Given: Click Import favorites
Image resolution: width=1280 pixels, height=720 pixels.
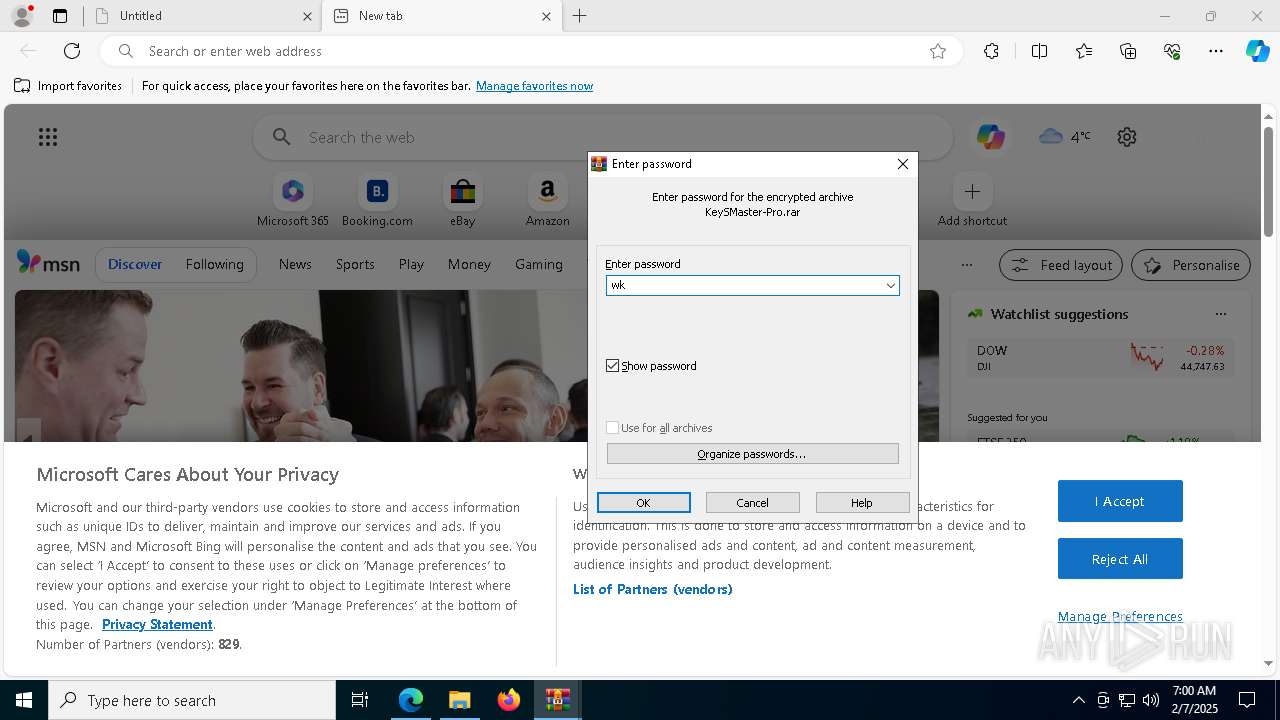Looking at the screenshot, I should tap(68, 86).
